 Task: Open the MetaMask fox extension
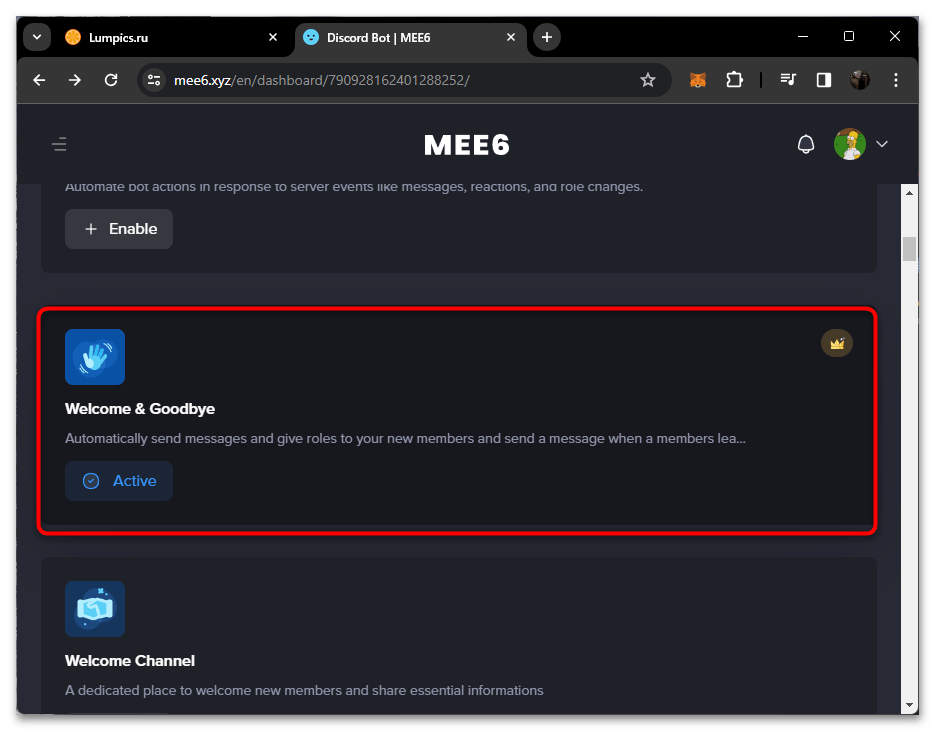point(698,80)
